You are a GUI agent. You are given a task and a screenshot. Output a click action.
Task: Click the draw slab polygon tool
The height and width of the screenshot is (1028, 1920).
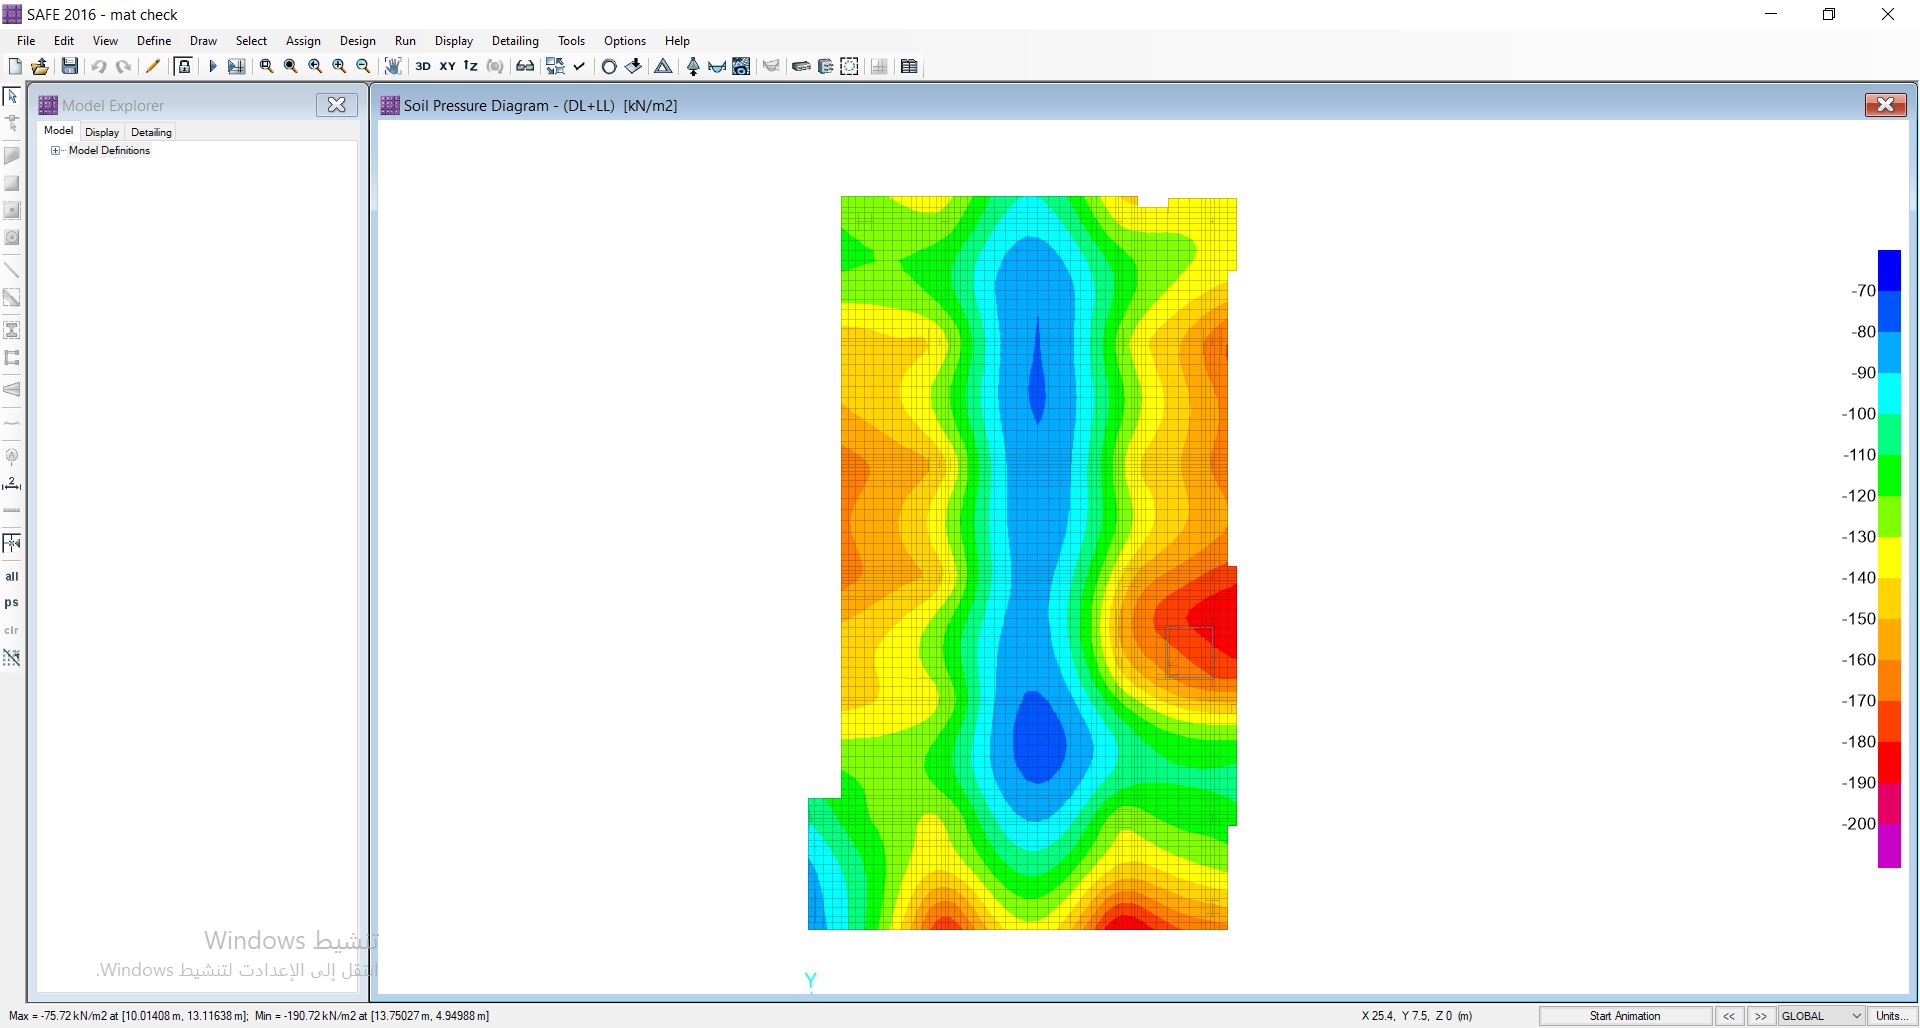click(12, 156)
